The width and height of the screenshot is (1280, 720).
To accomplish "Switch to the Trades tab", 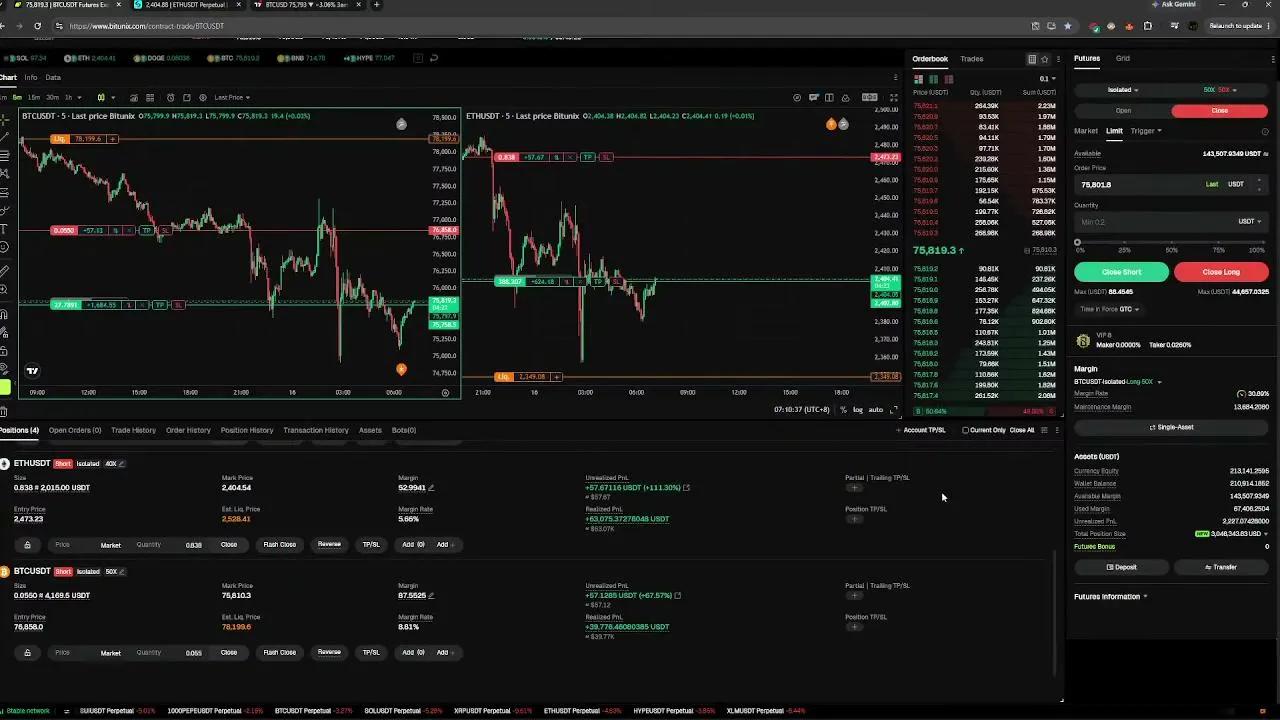I will (971, 59).
